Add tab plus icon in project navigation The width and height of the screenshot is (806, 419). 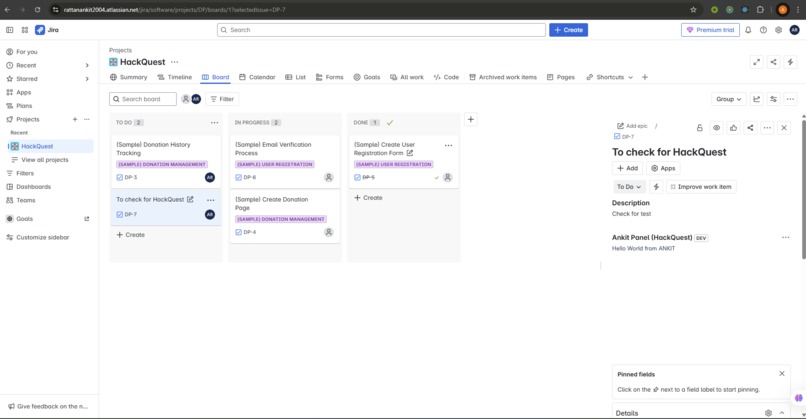tap(645, 77)
